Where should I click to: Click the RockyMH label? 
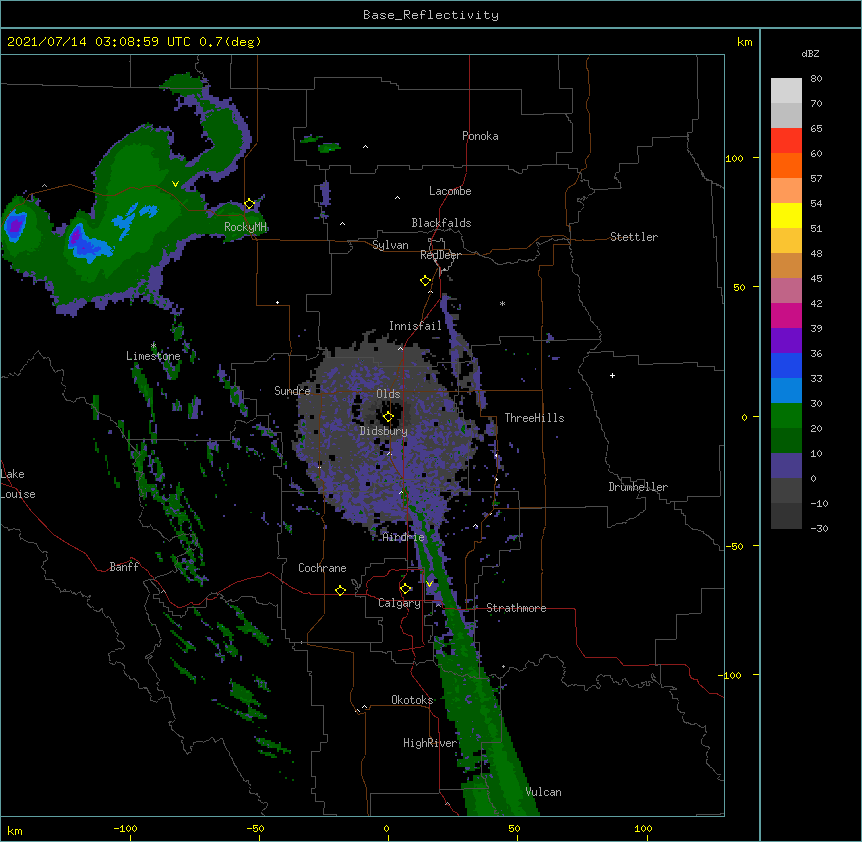pyautogui.click(x=246, y=227)
